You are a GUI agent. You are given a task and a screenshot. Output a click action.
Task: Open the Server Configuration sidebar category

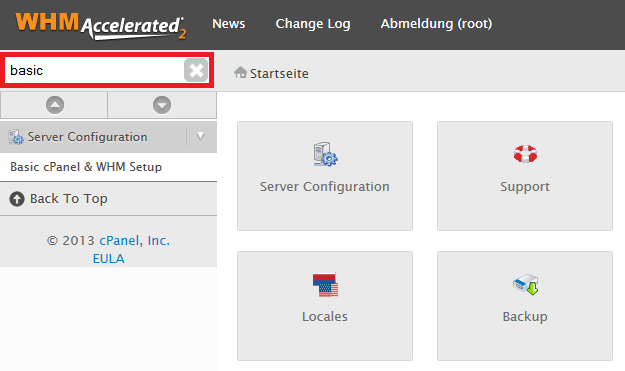tap(87, 137)
